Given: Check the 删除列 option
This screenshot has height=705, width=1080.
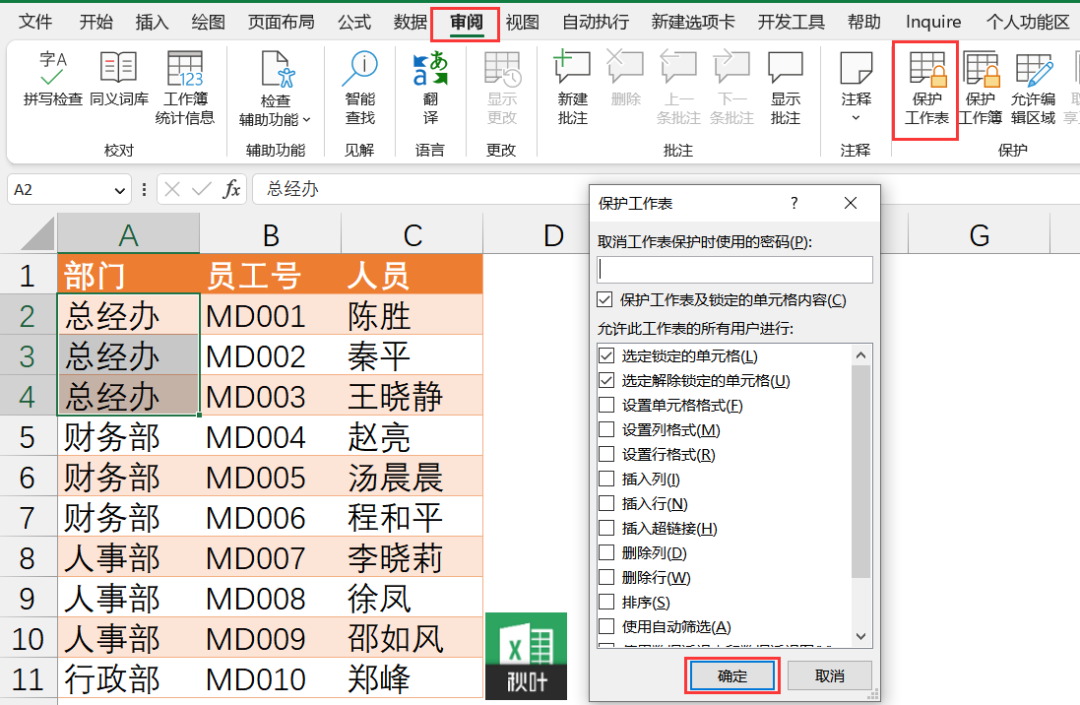Looking at the screenshot, I should [x=606, y=553].
